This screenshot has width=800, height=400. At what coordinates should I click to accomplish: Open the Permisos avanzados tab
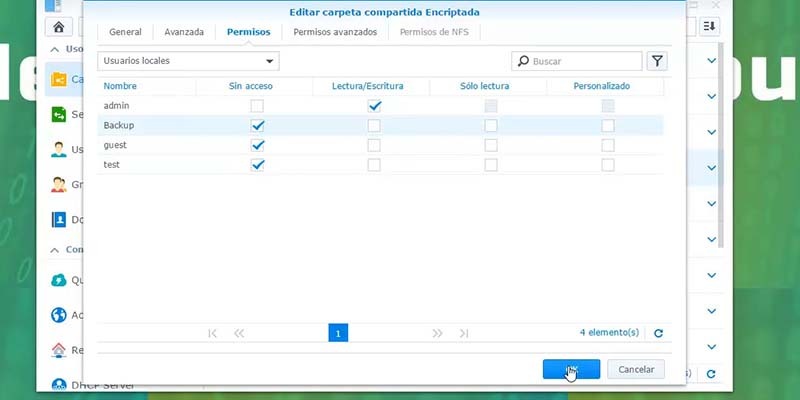335,32
